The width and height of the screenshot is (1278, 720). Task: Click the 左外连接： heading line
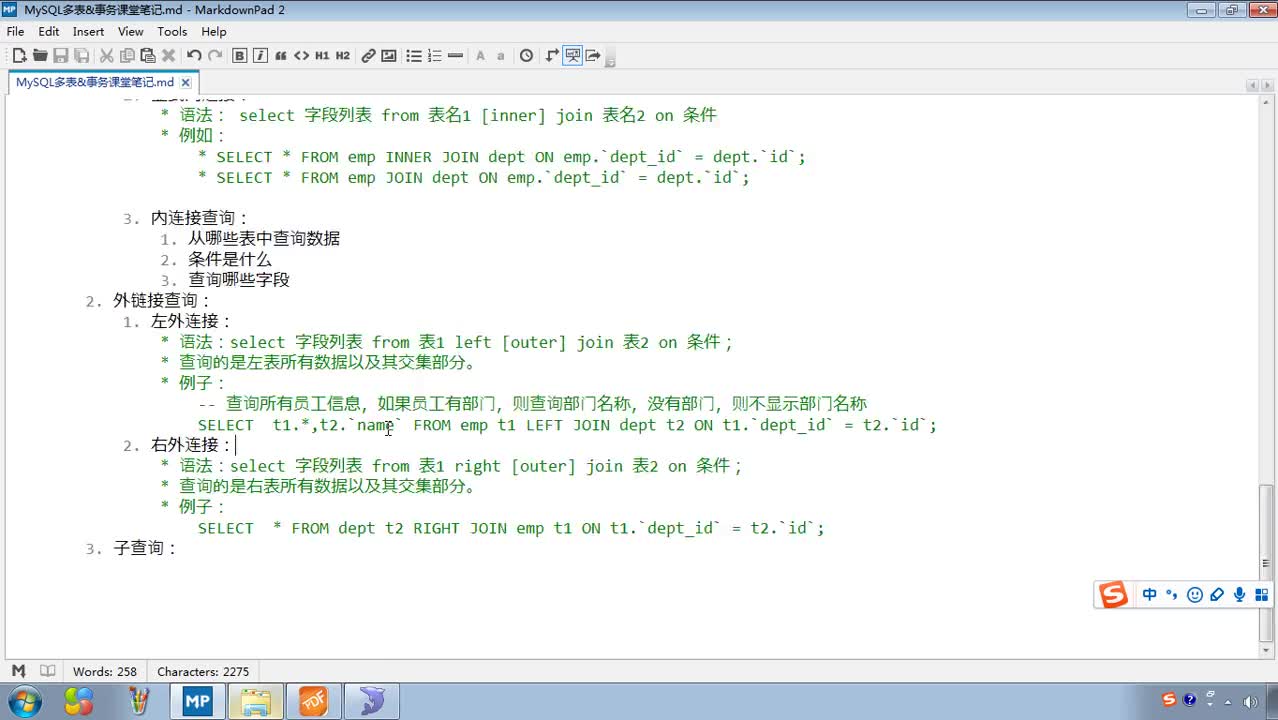coord(191,321)
